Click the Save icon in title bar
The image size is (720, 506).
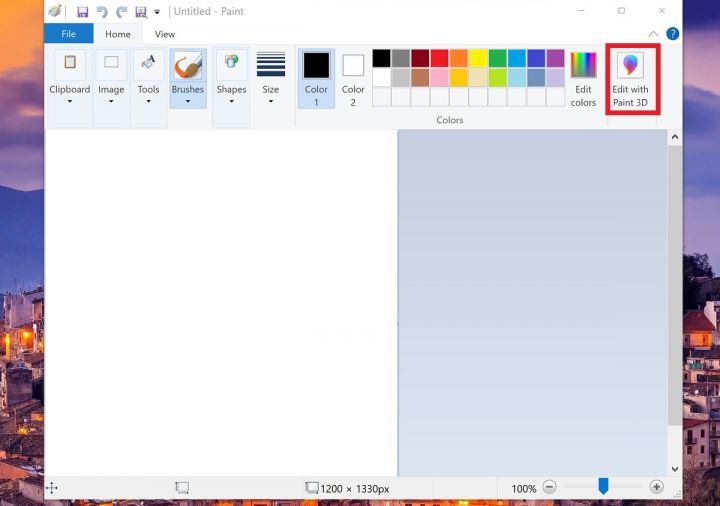click(82, 12)
